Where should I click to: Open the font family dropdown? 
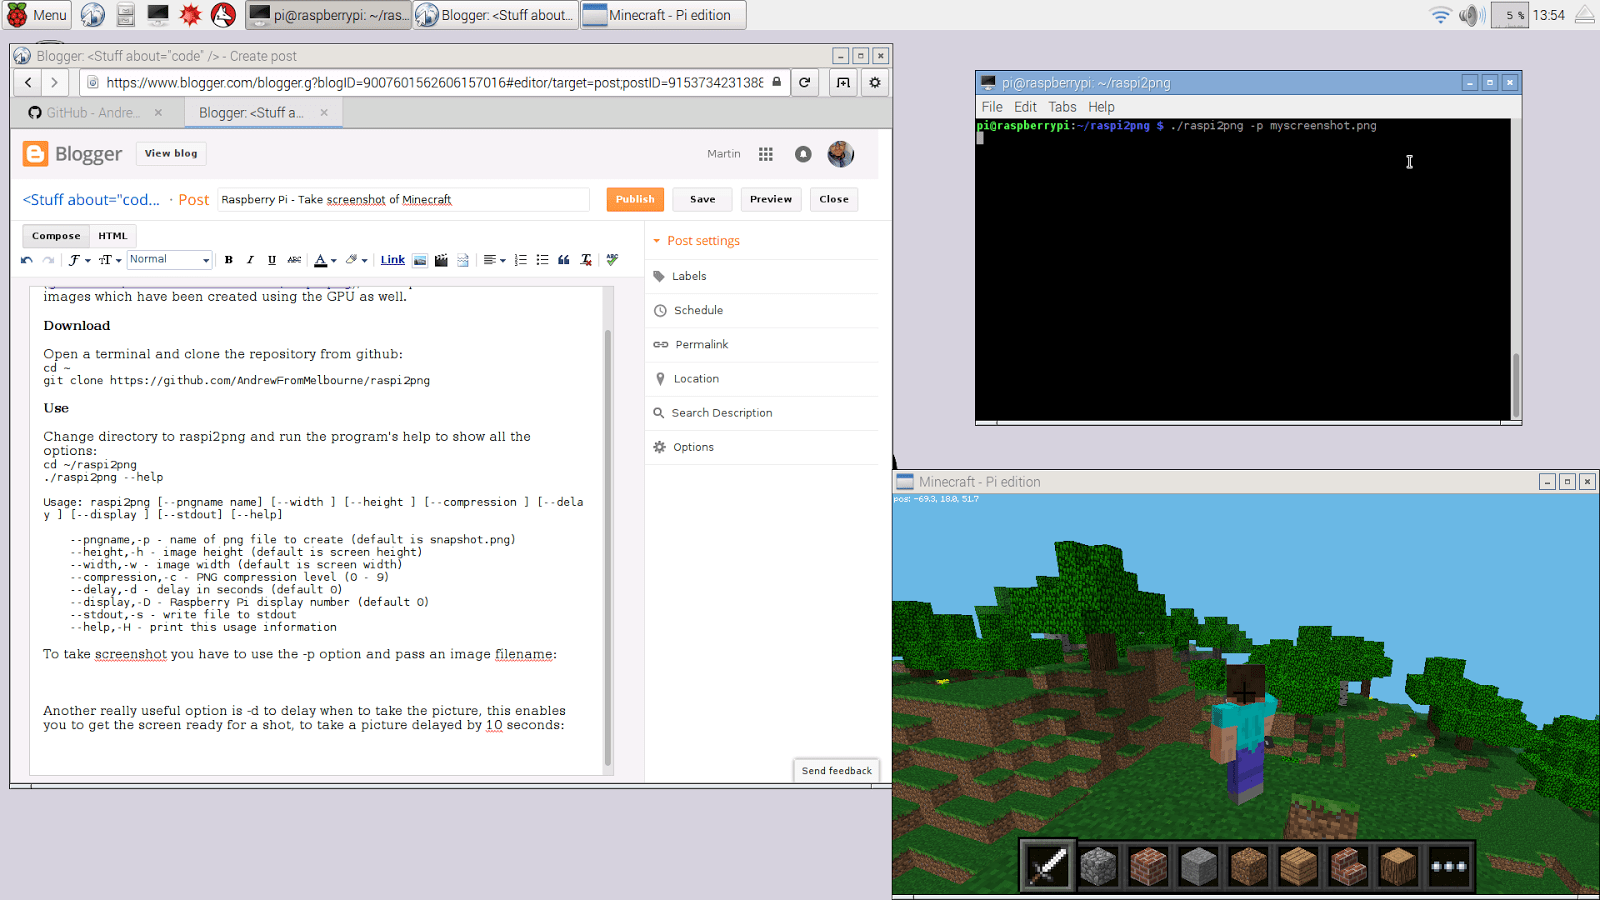coord(76,260)
